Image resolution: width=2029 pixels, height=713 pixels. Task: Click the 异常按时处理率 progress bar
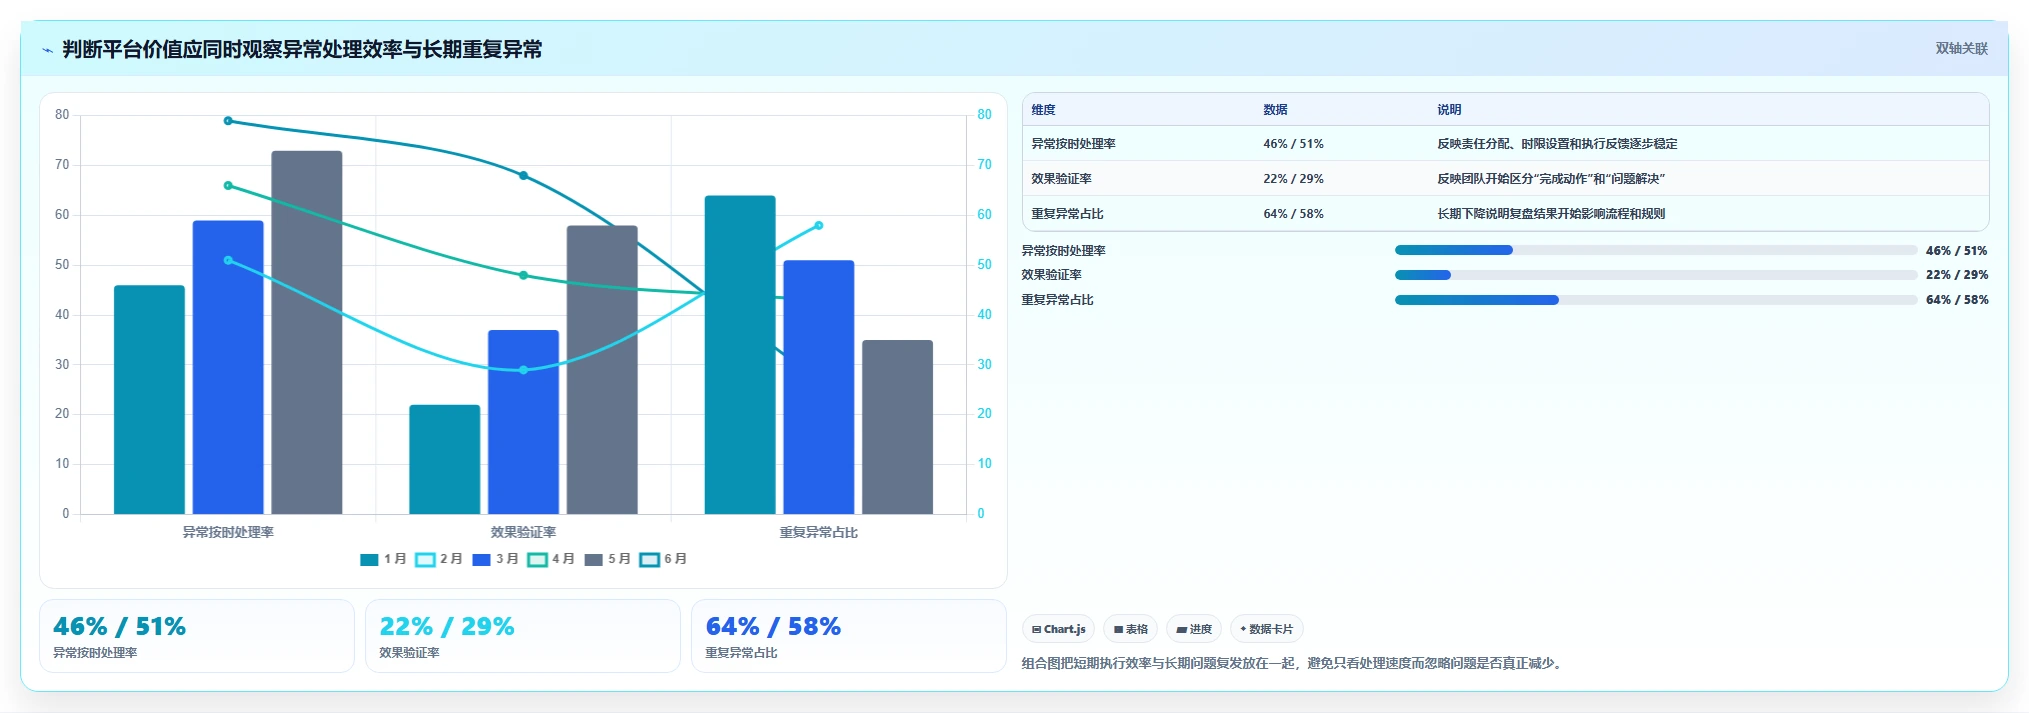(x=1656, y=250)
